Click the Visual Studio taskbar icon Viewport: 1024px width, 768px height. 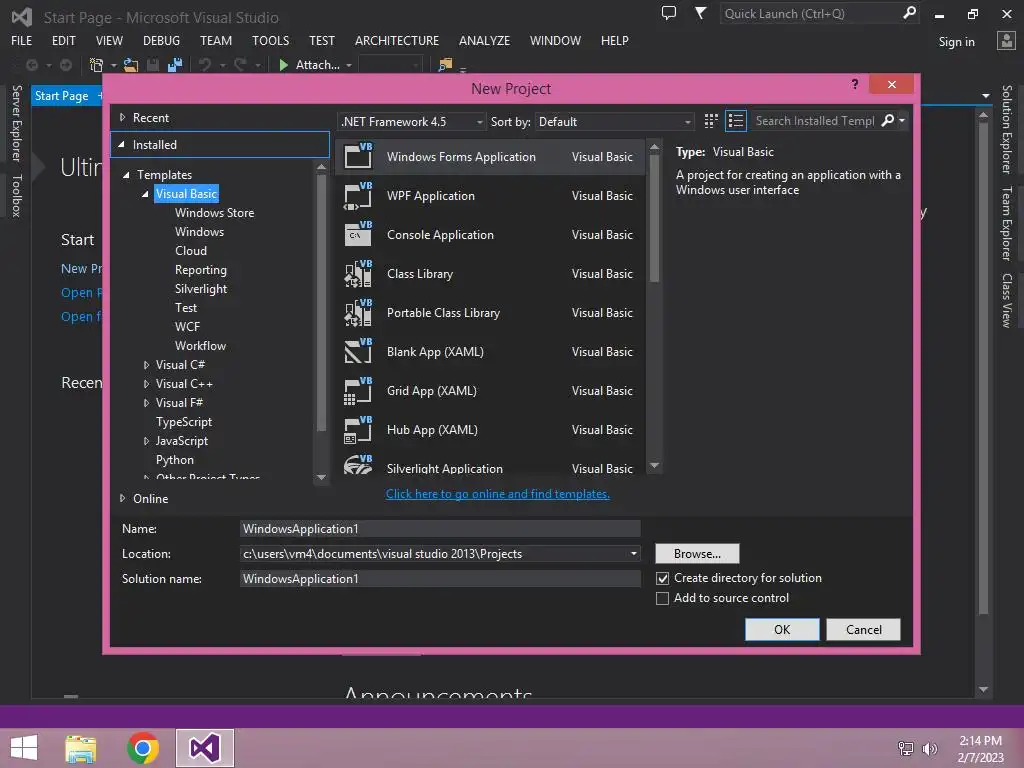[x=204, y=748]
